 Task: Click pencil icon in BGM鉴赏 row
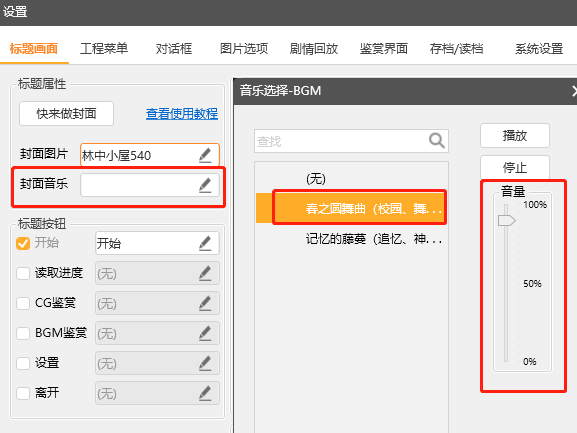pyautogui.click(x=205, y=333)
